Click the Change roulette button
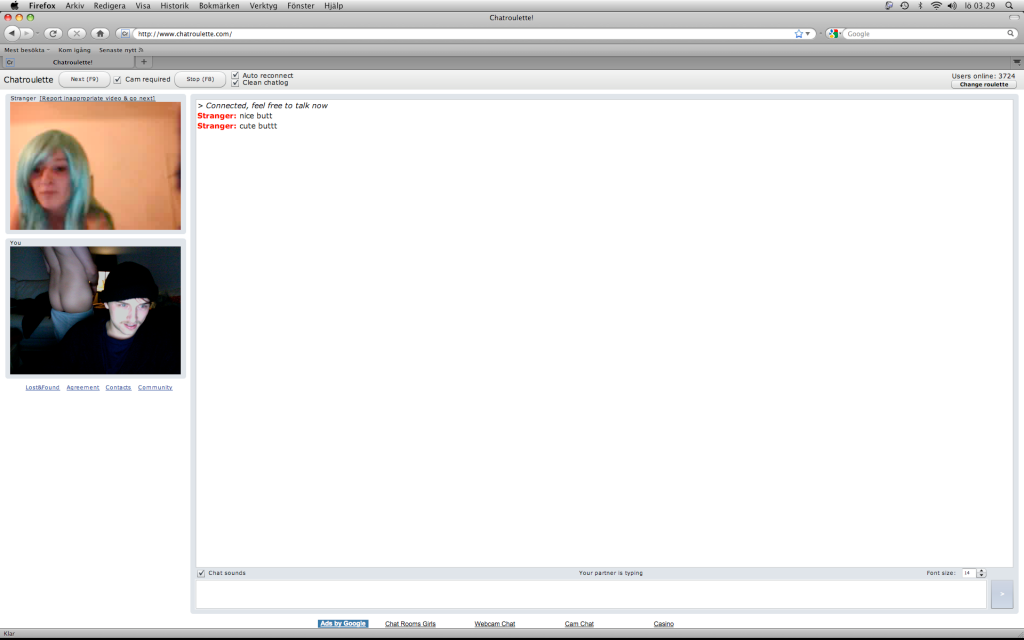The height and width of the screenshot is (640, 1024). [x=984, y=84]
